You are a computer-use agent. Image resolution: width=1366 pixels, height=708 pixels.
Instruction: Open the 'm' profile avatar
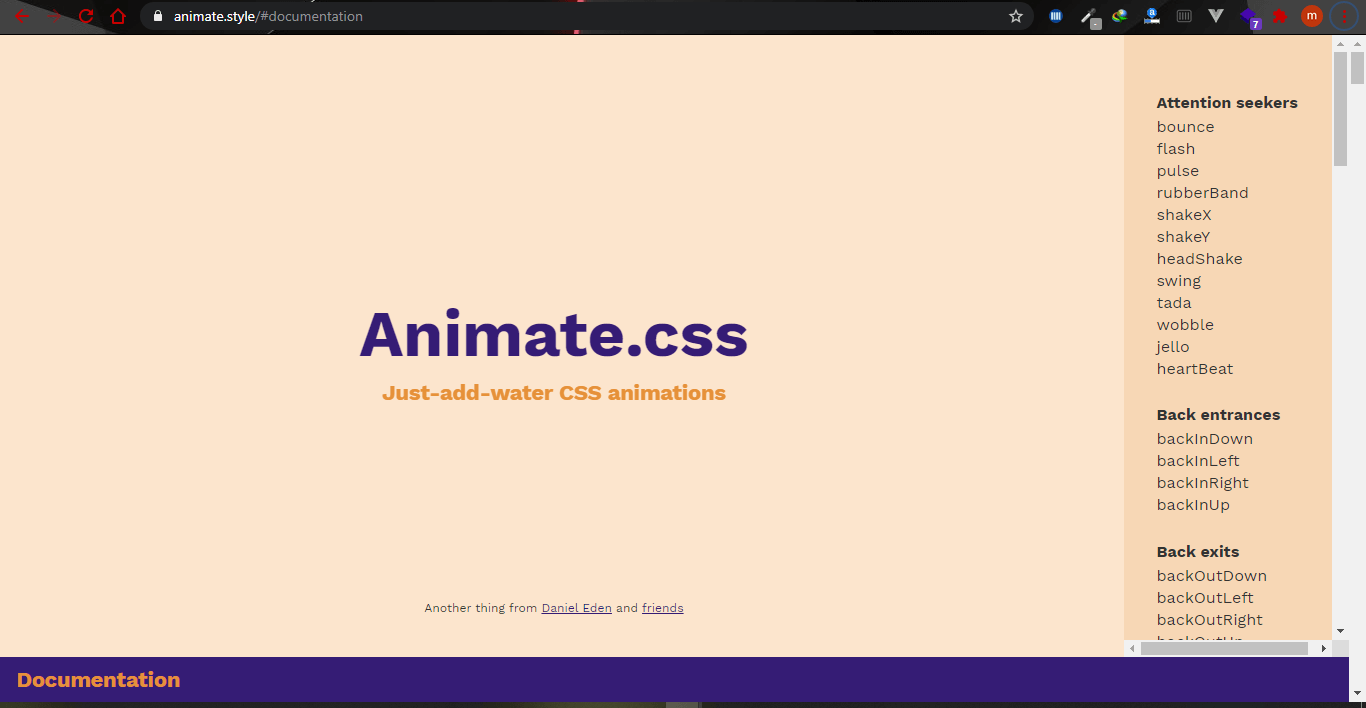pyautogui.click(x=1312, y=16)
